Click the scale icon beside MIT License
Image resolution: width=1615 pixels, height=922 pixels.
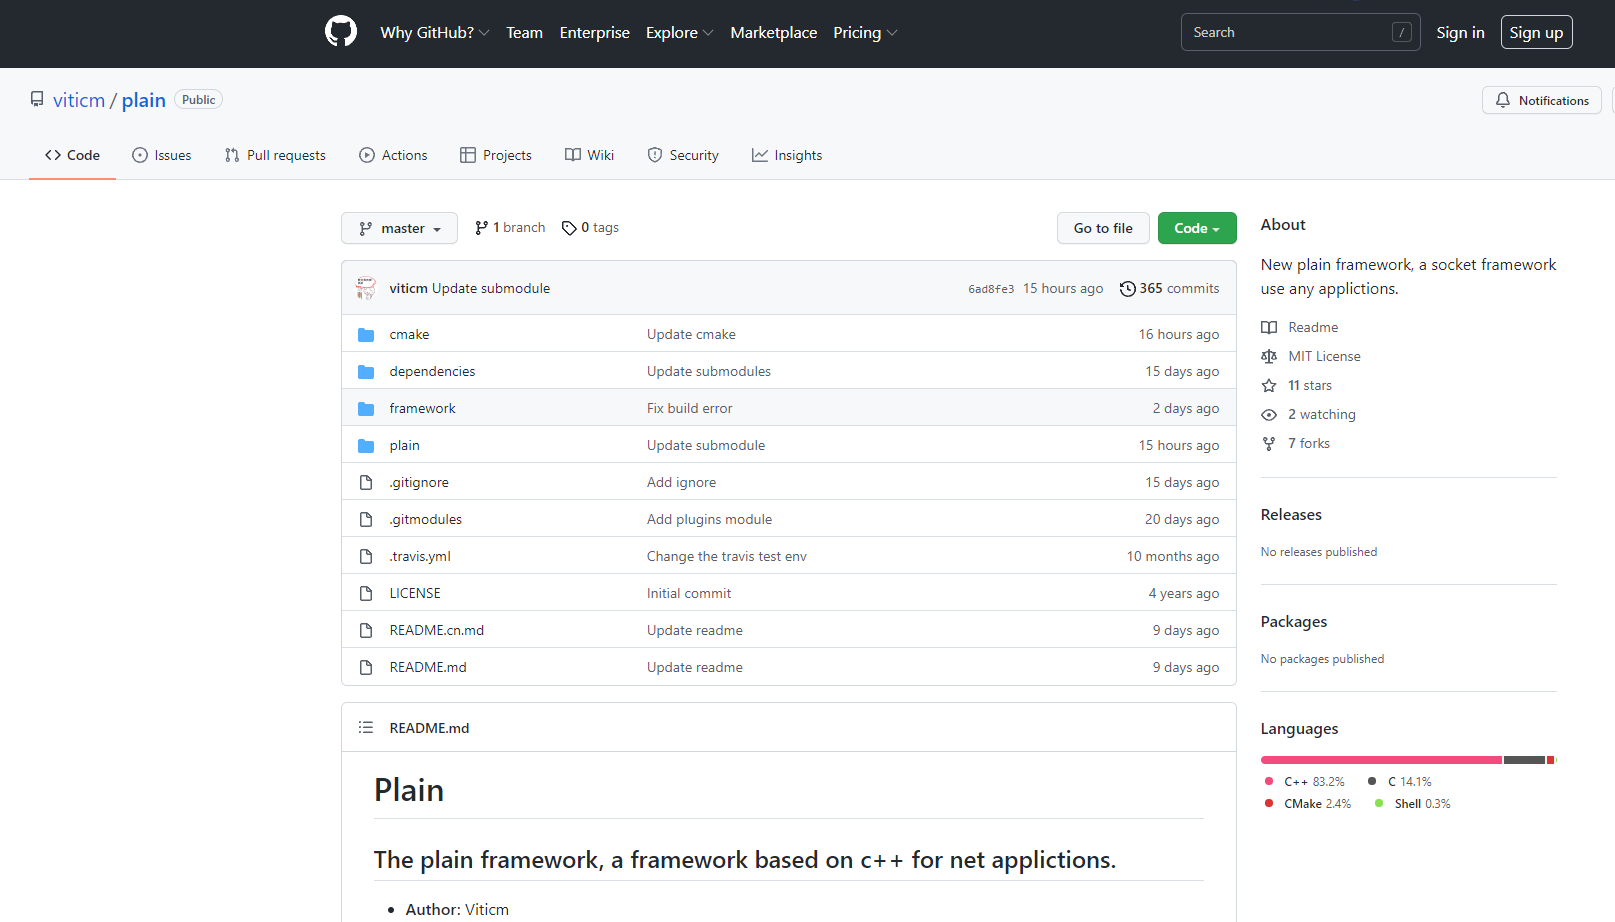[x=1269, y=357]
